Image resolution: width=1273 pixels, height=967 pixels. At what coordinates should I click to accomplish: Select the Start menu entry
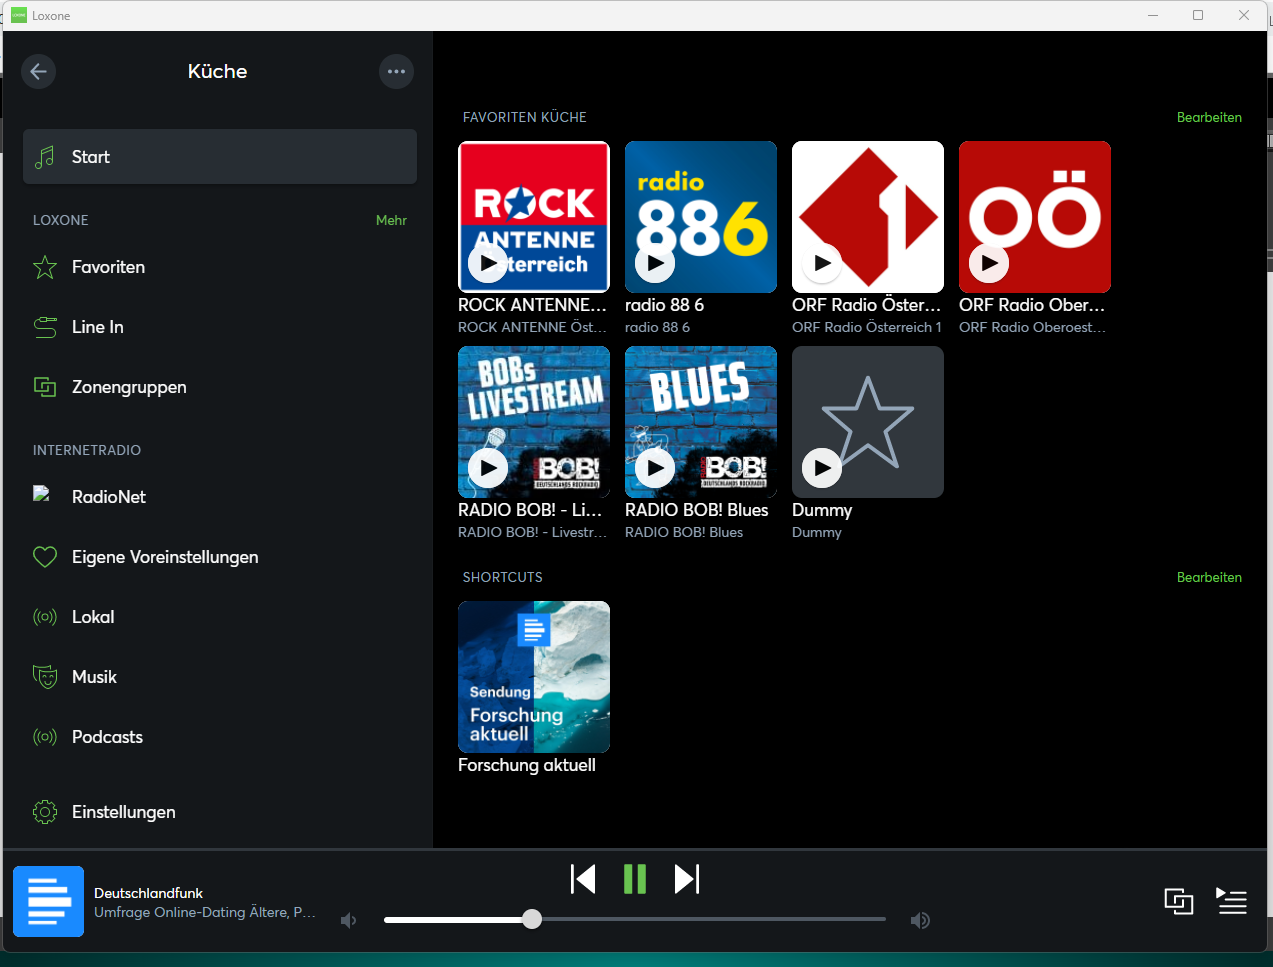coord(220,157)
